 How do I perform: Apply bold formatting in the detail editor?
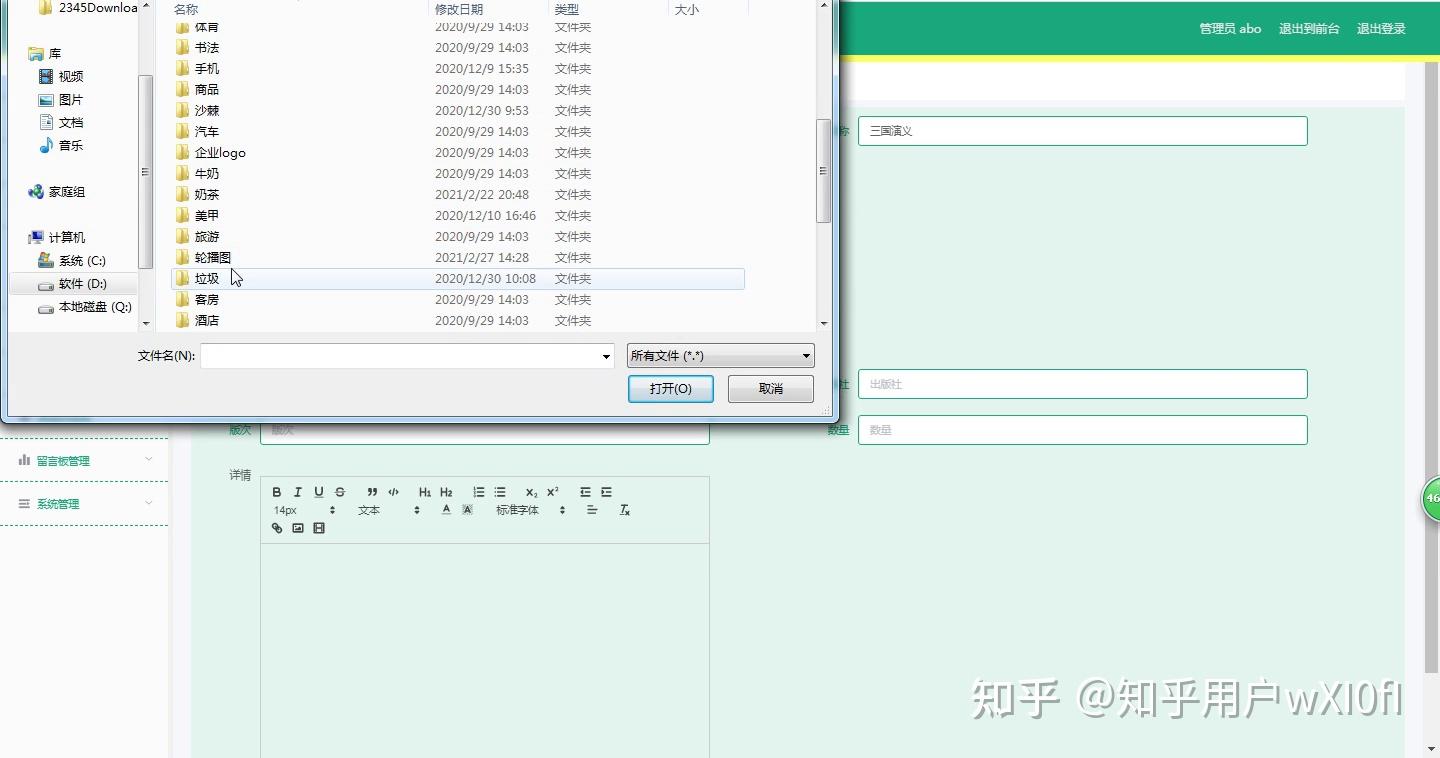pos(277,491)
